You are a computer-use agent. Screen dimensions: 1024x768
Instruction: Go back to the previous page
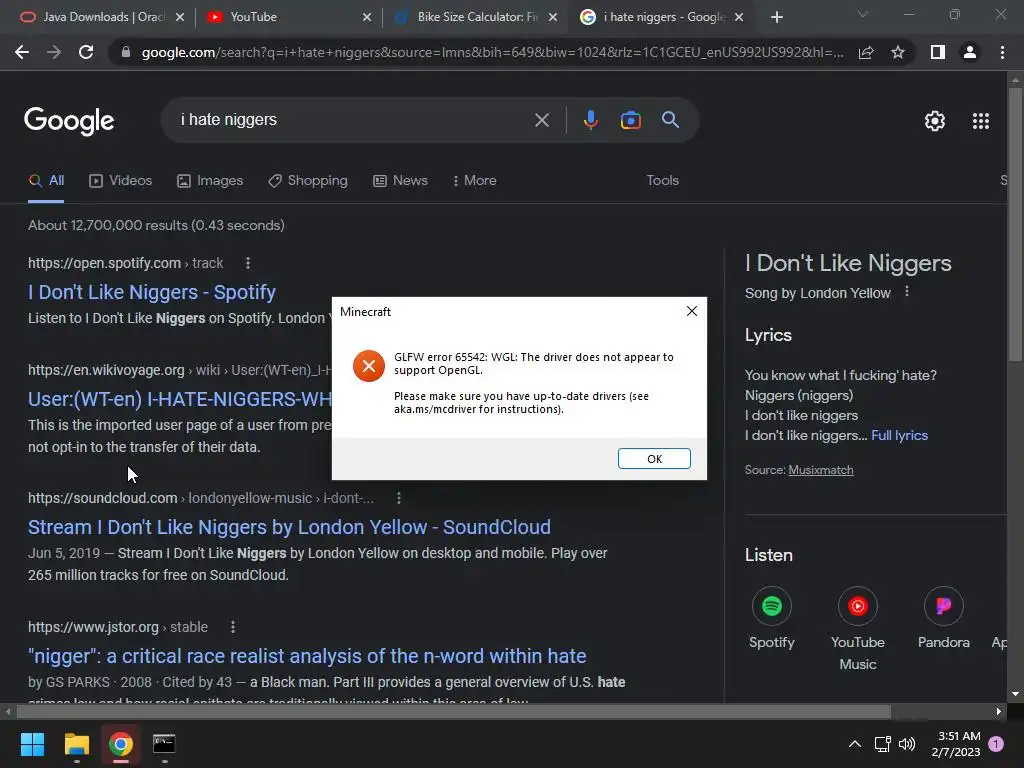[22, 52]
